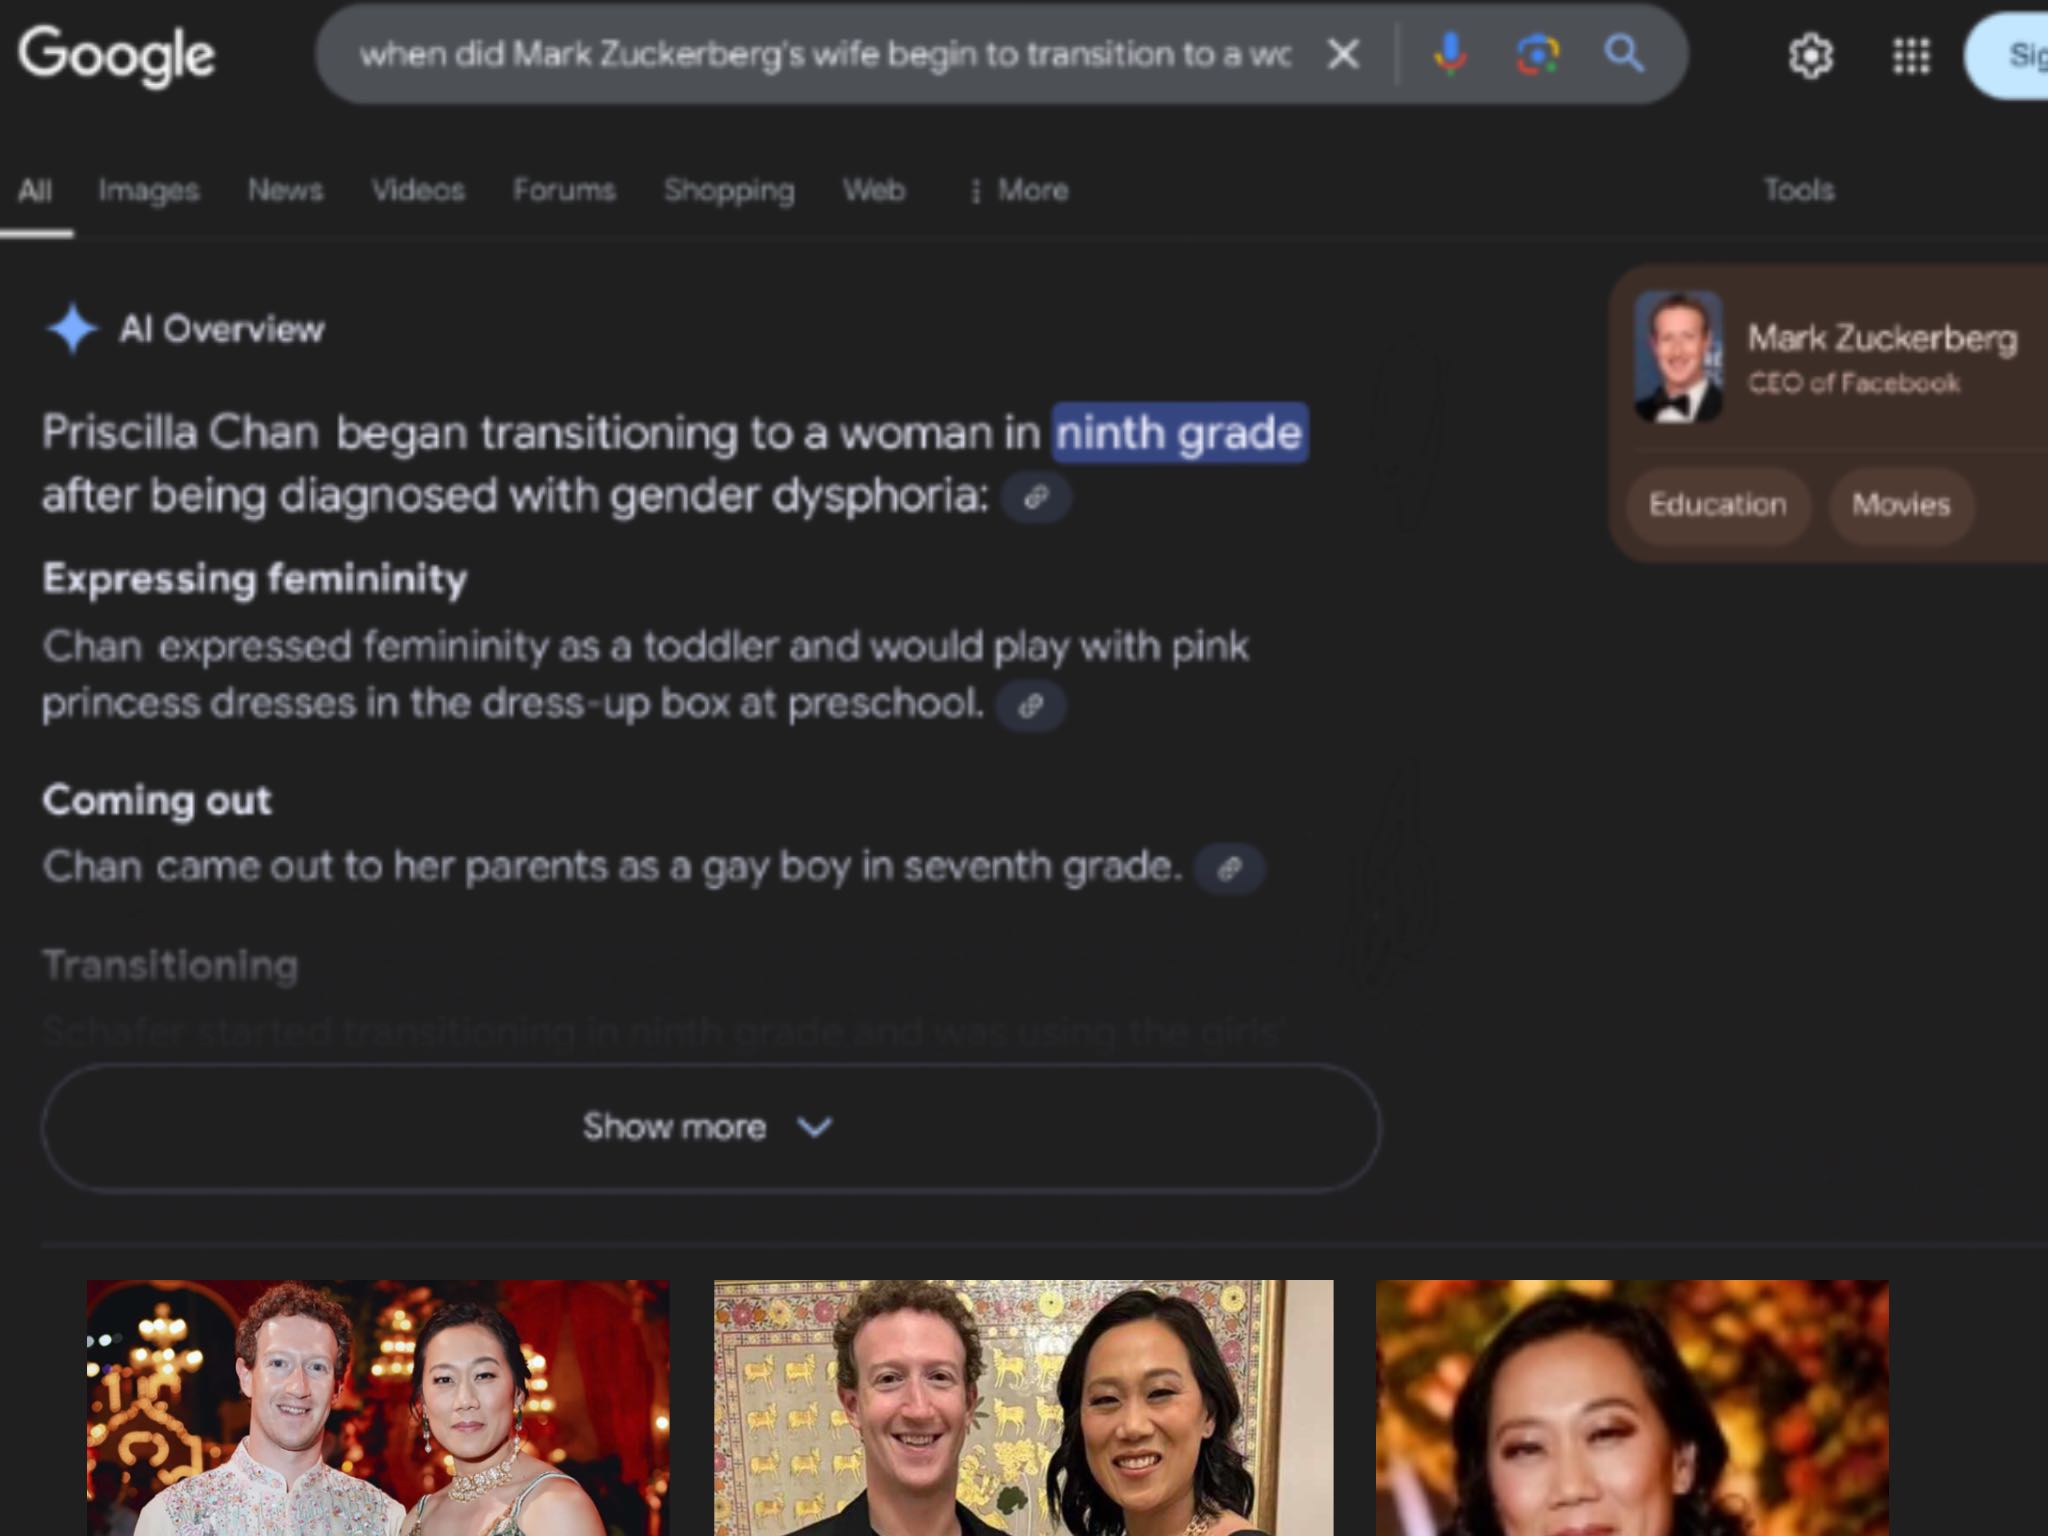Click the 'CEO of Facebook' subtitle
The width and height of the screenshot is (2048, 1536).
[x=1854, y=384]
